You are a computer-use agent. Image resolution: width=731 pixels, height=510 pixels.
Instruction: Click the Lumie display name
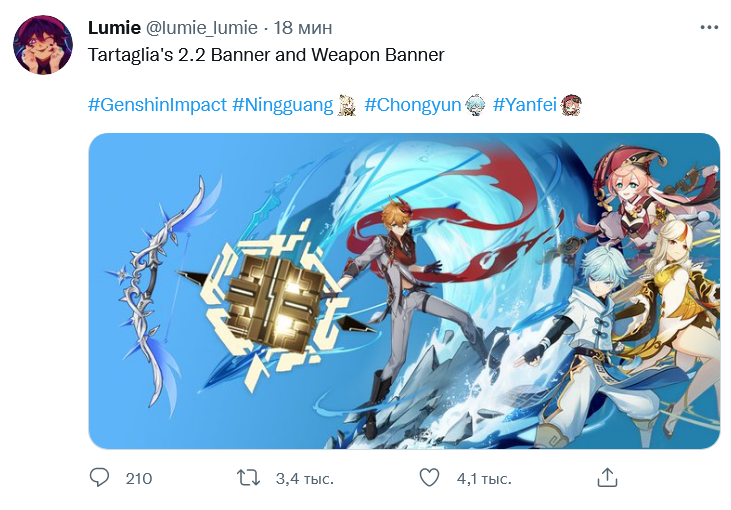[114, 28]
